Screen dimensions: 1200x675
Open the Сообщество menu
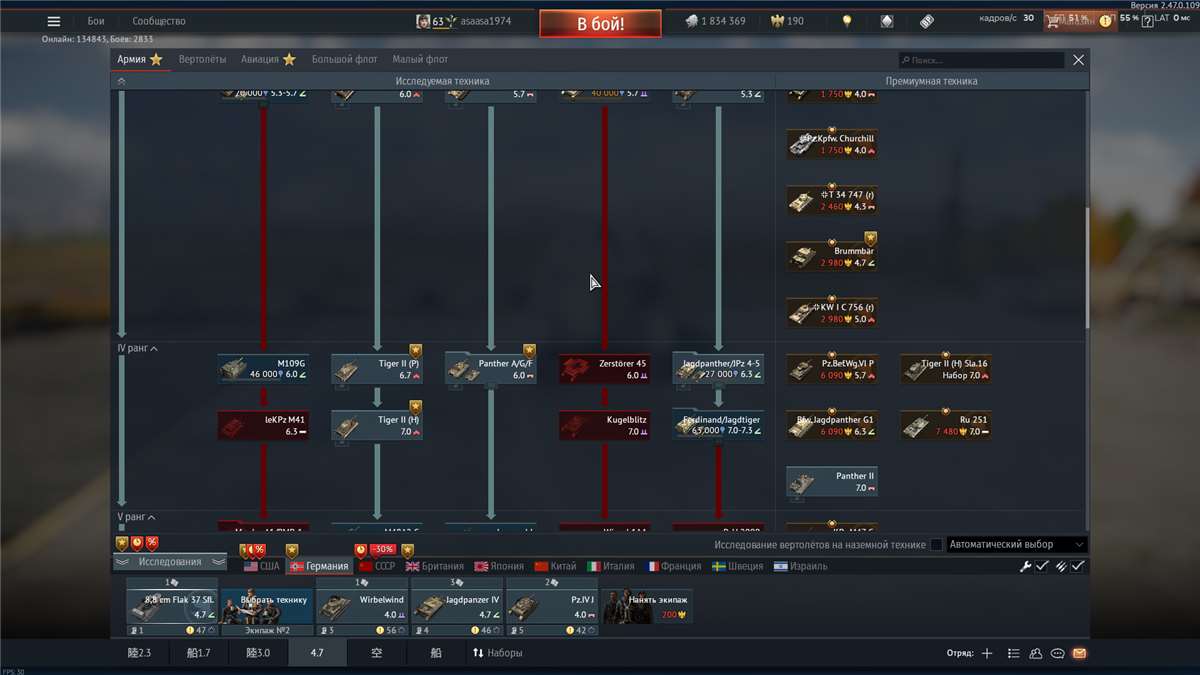(159, 21)
